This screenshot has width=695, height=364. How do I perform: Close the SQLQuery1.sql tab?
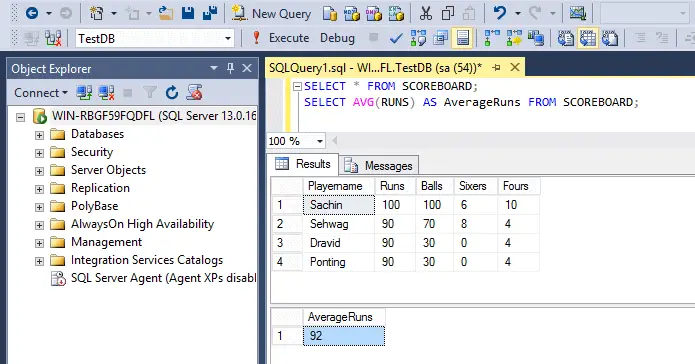[x=515, y=67]
